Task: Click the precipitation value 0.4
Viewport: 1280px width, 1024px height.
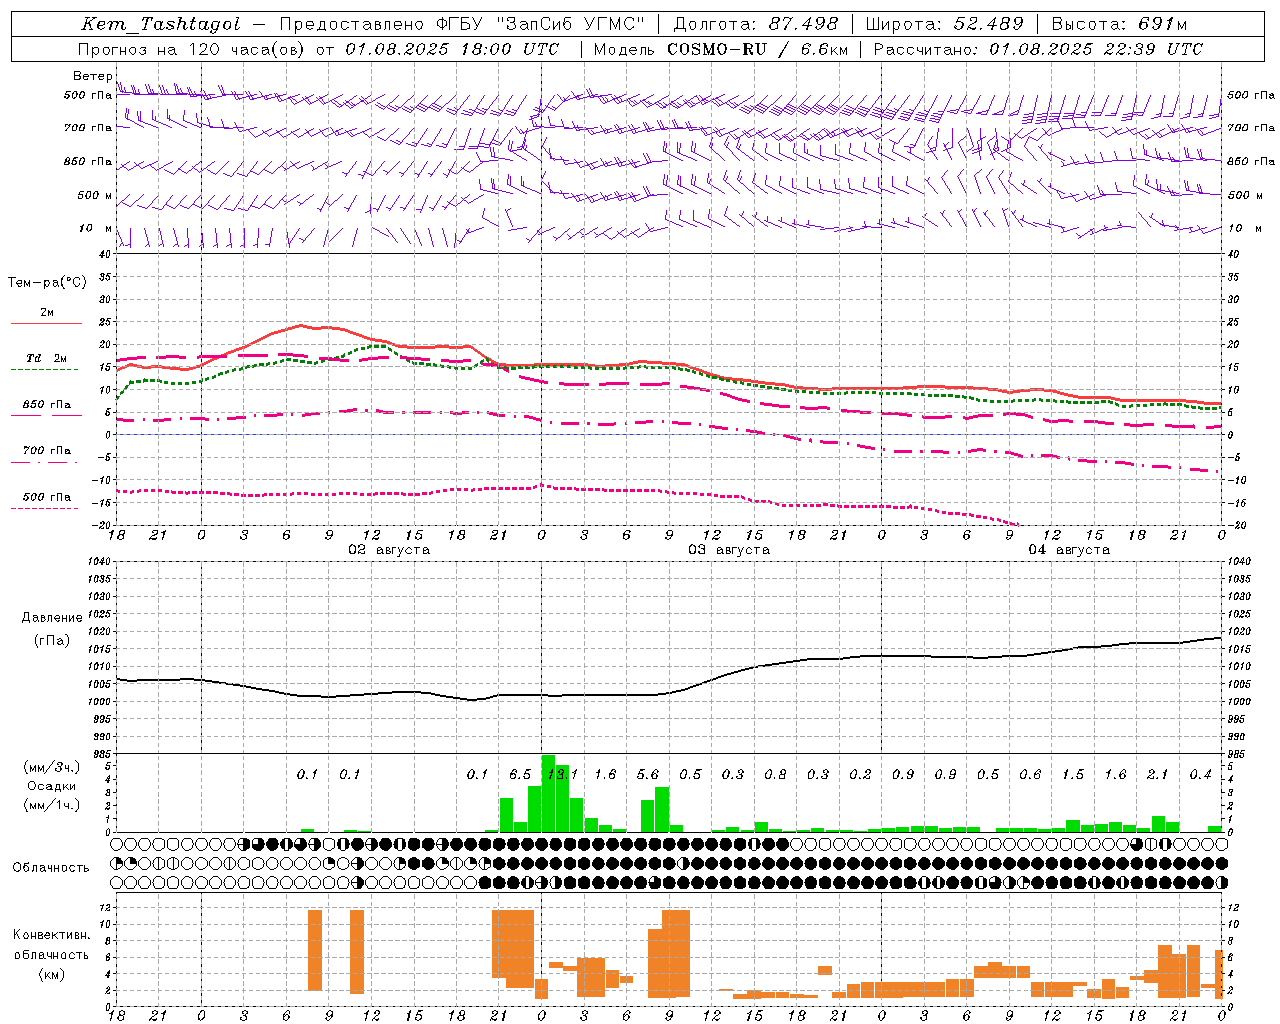Action: pos(1200,774)
